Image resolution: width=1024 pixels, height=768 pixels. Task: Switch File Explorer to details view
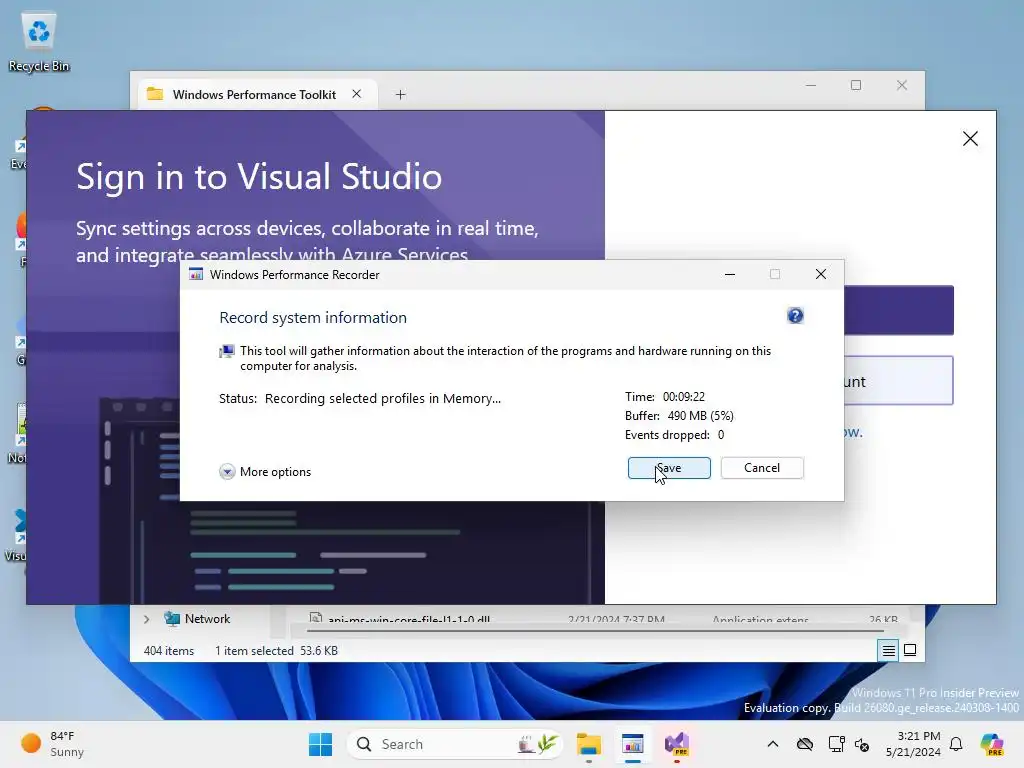point(888,650)
